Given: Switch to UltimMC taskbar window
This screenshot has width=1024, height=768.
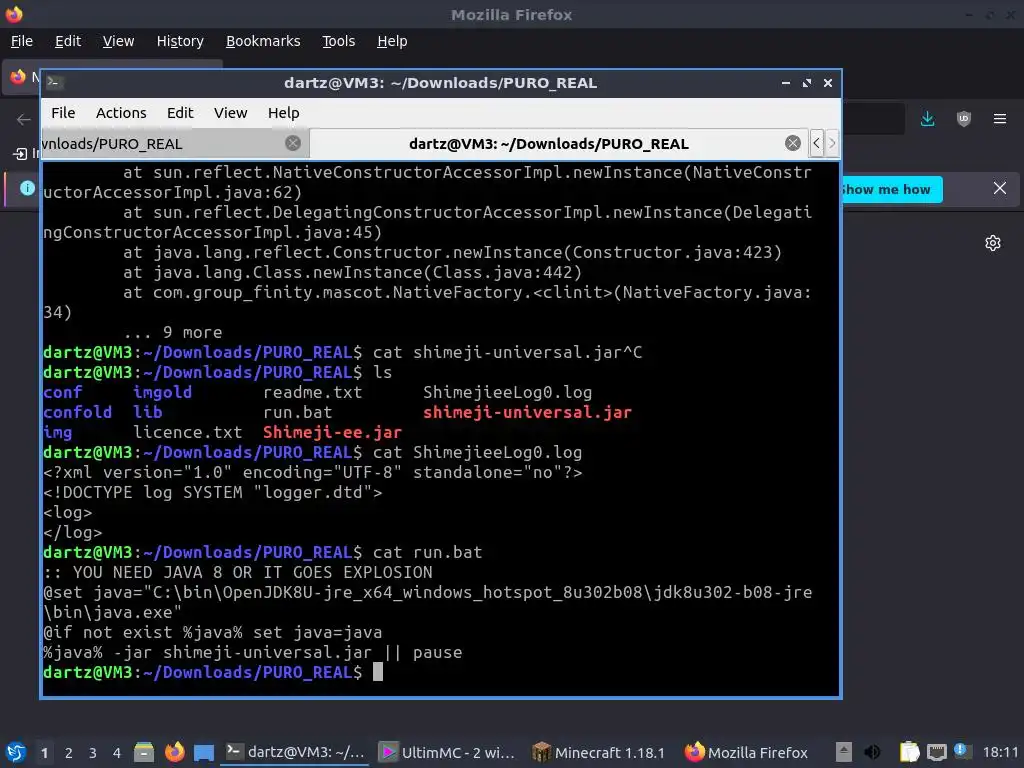Looking at the screenshot, I should click(447, 752).
